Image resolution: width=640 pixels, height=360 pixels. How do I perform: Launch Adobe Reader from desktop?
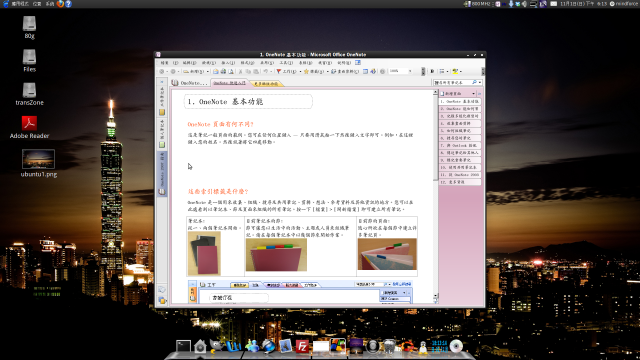pos(29,127)
